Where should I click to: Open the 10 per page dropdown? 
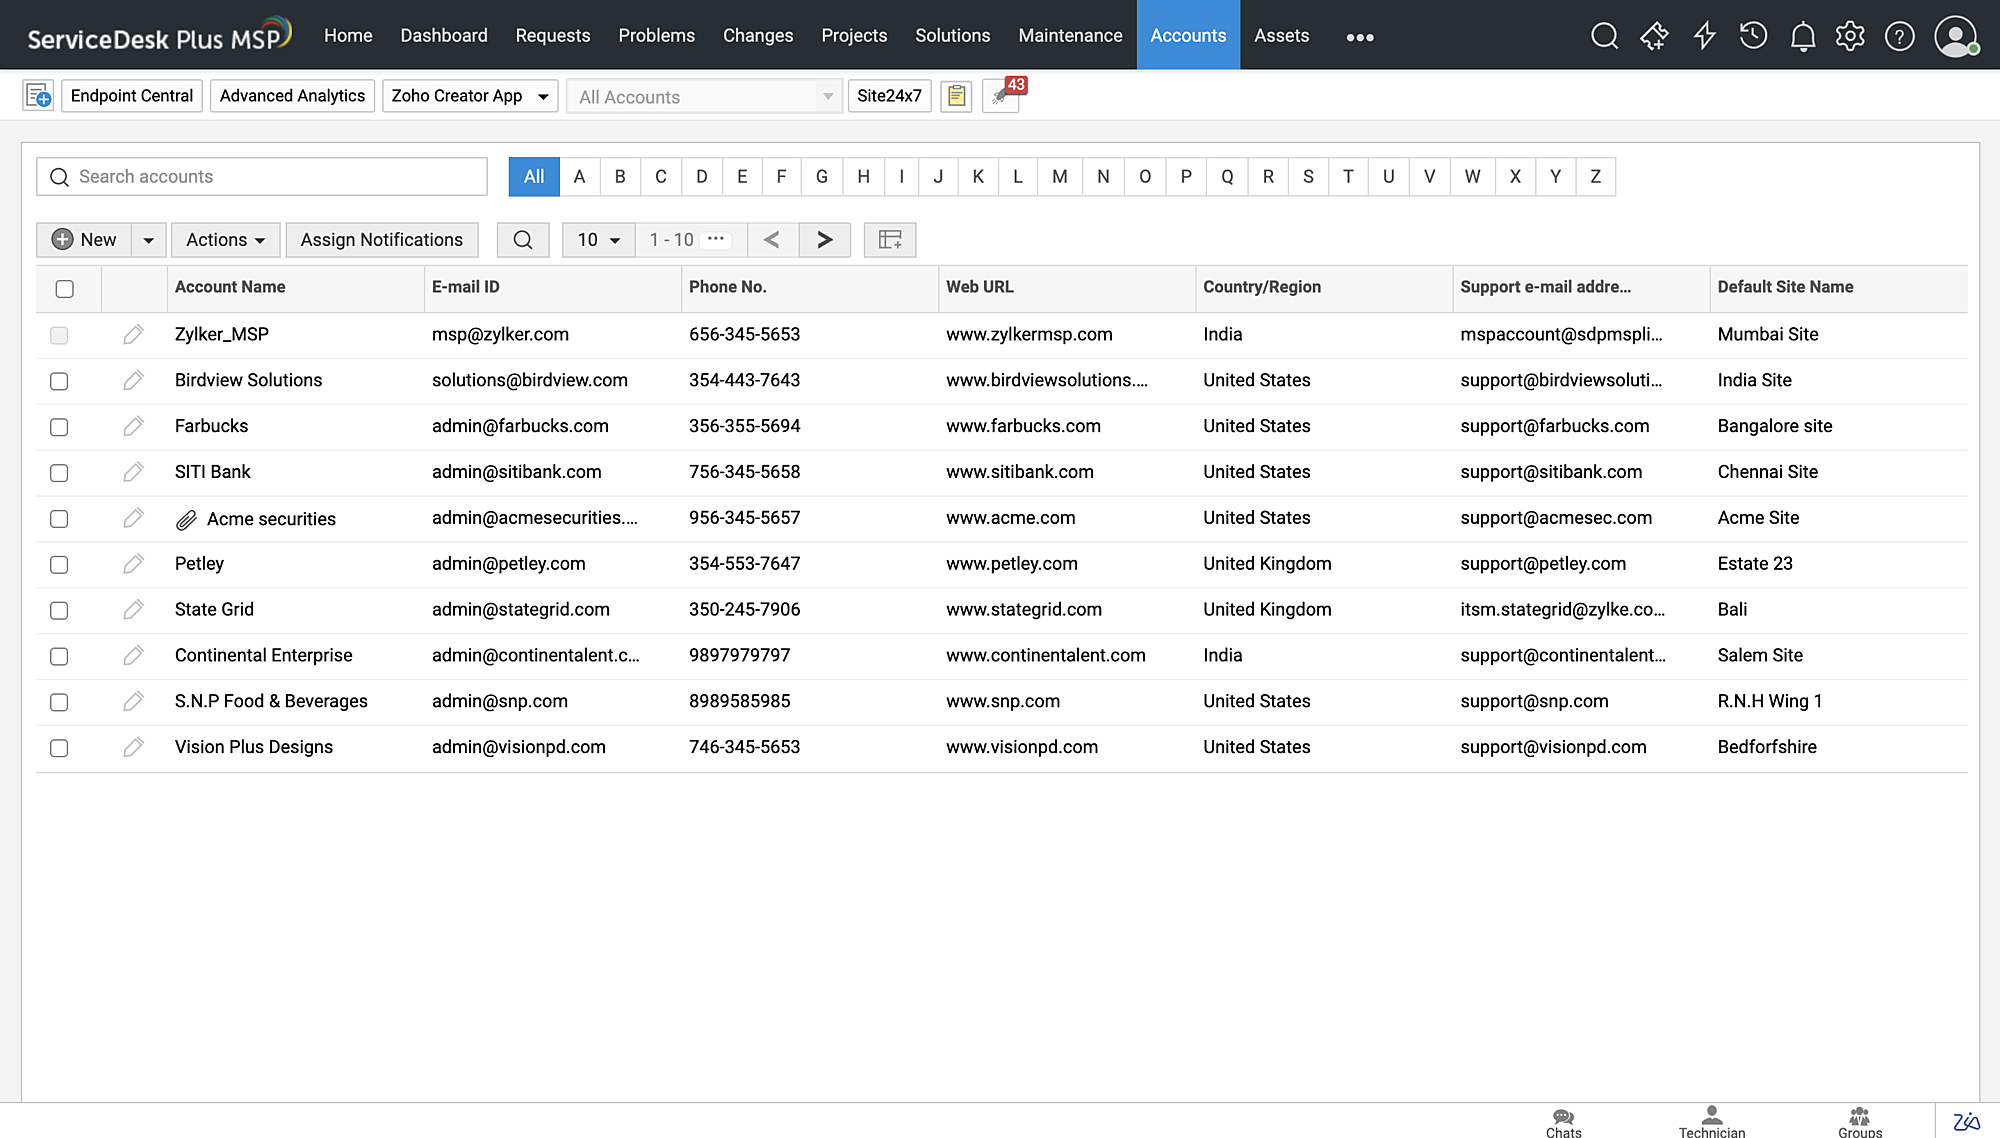coord(598,240)
